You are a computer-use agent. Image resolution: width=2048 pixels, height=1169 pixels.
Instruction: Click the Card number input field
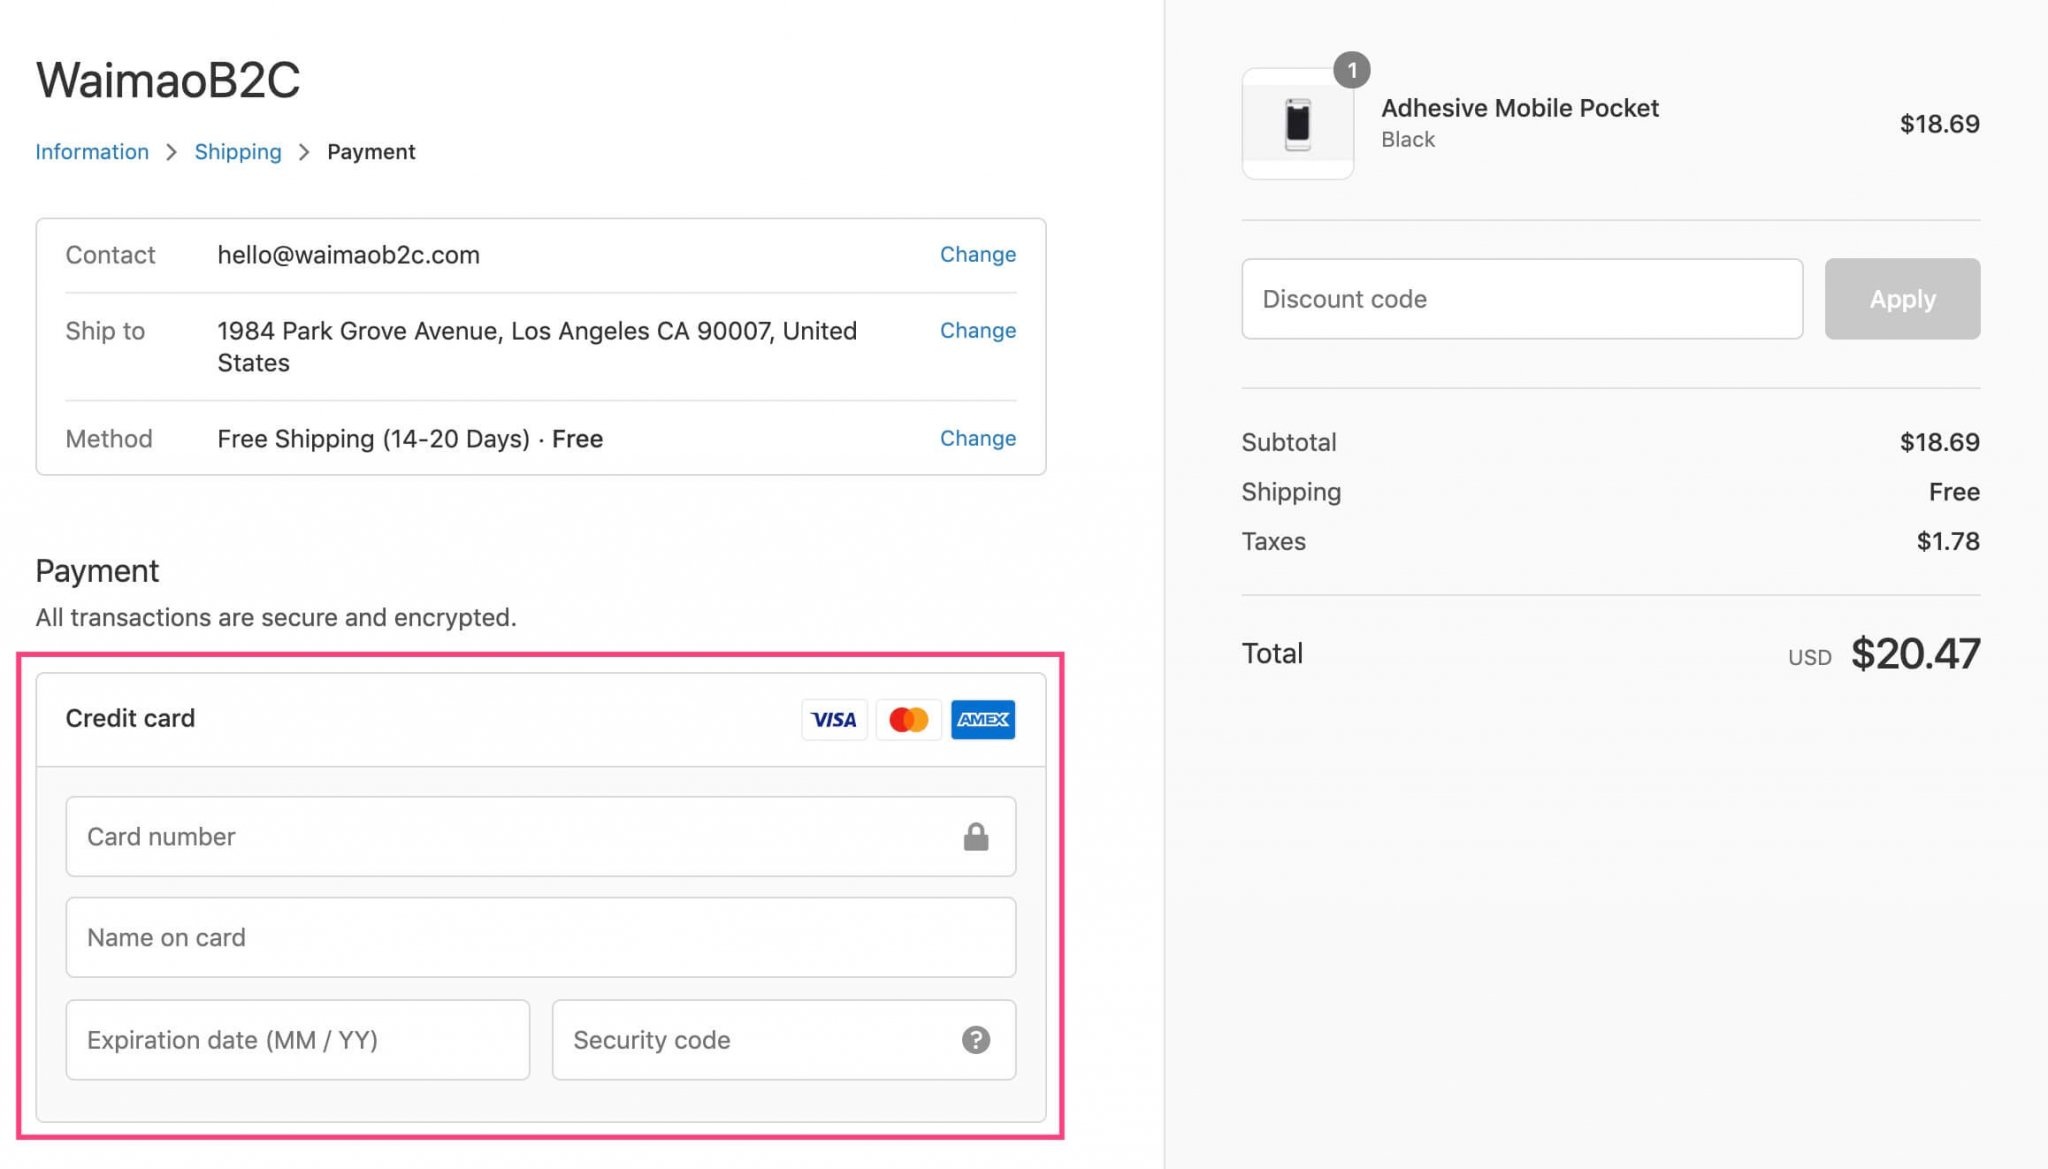click(540, 836)
